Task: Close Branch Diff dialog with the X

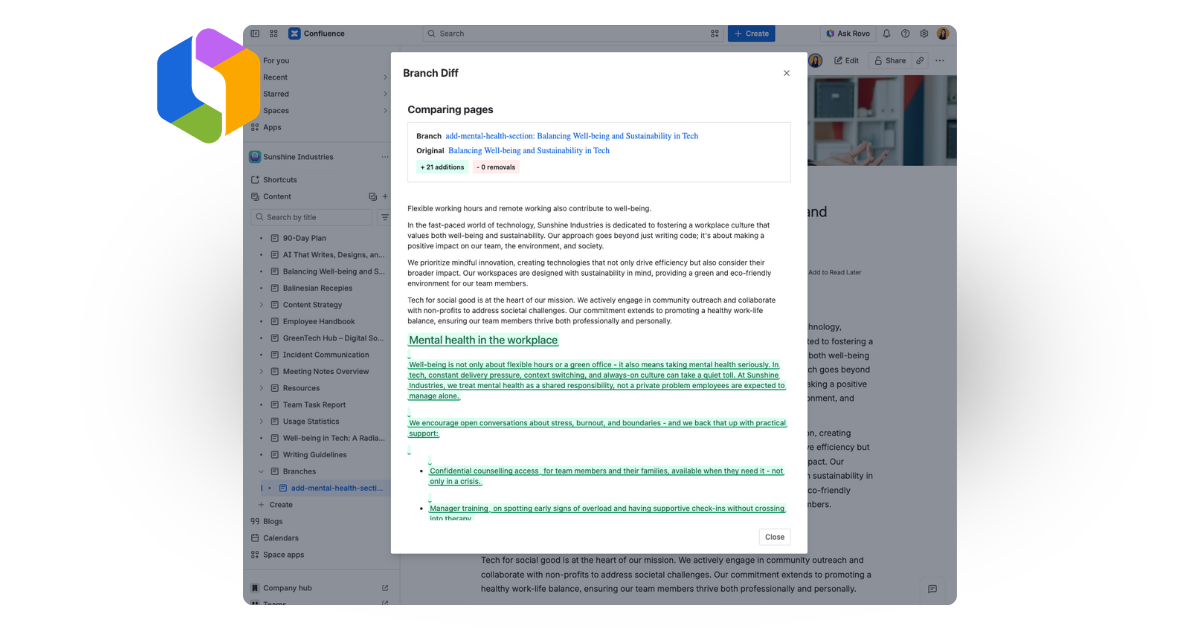Action: coord(786,73)
